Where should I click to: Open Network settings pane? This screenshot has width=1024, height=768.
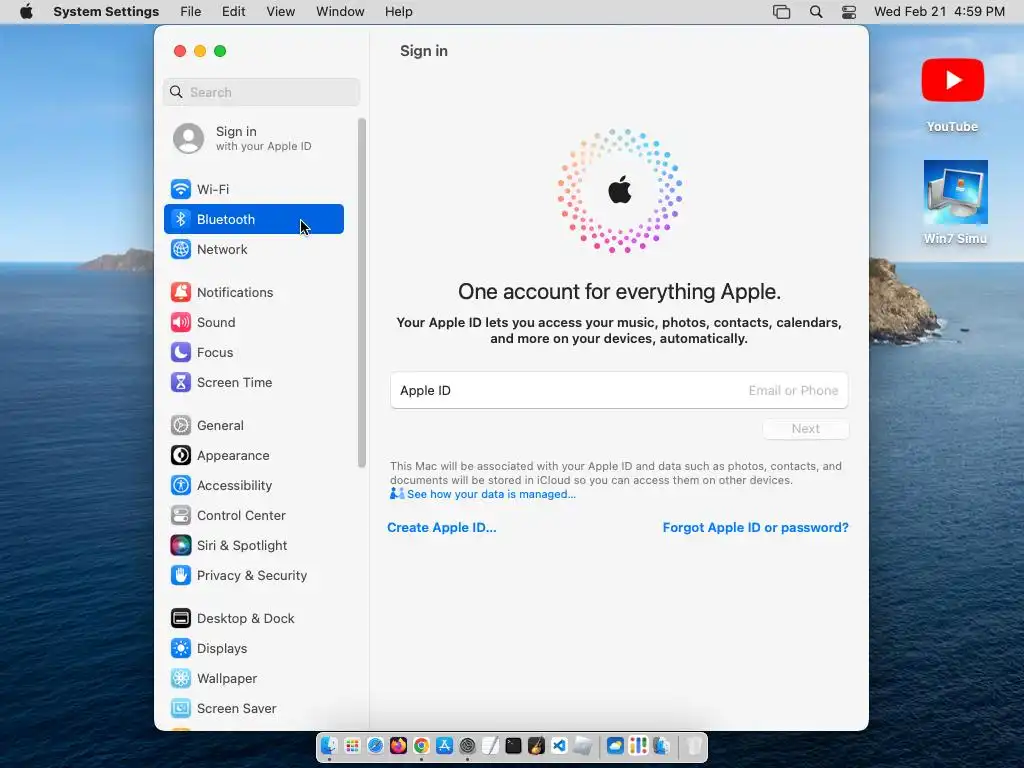[253, 249]
